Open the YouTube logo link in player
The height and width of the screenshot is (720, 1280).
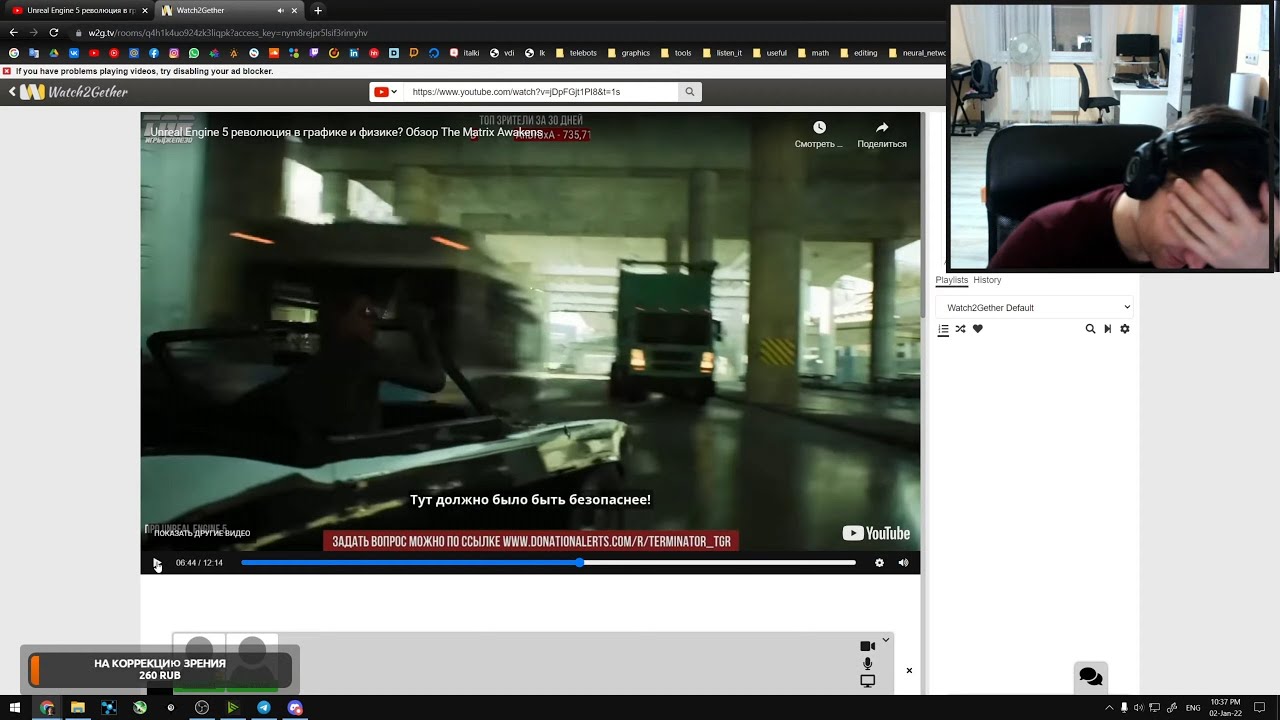coord(876,533)
